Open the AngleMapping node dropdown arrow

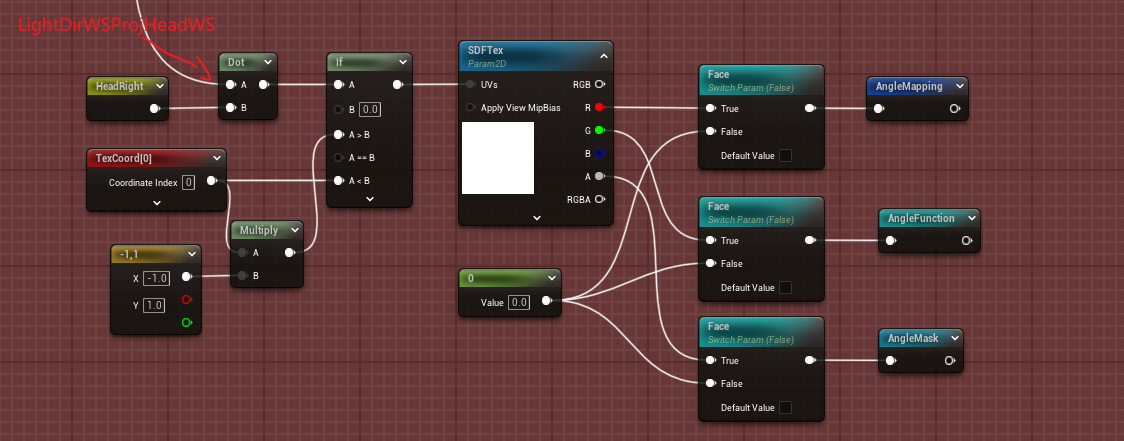tap(959, 86)
